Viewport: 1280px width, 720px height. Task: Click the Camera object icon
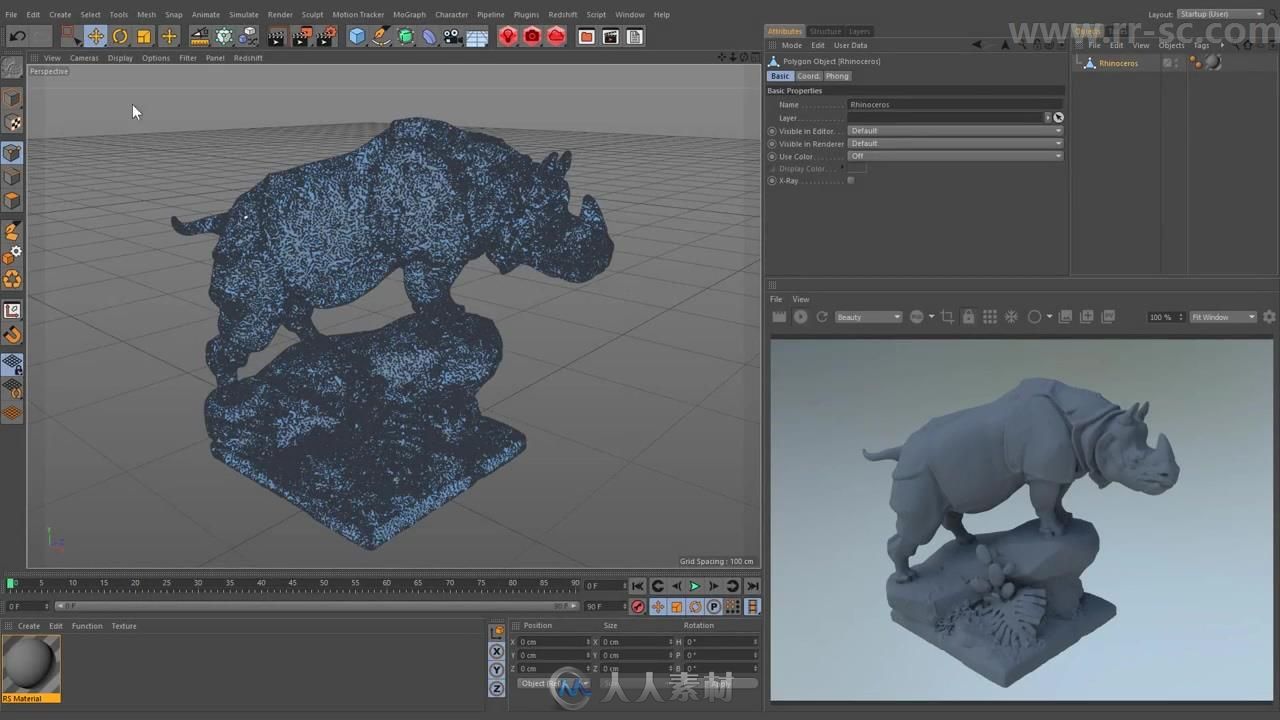pos(453,37)
